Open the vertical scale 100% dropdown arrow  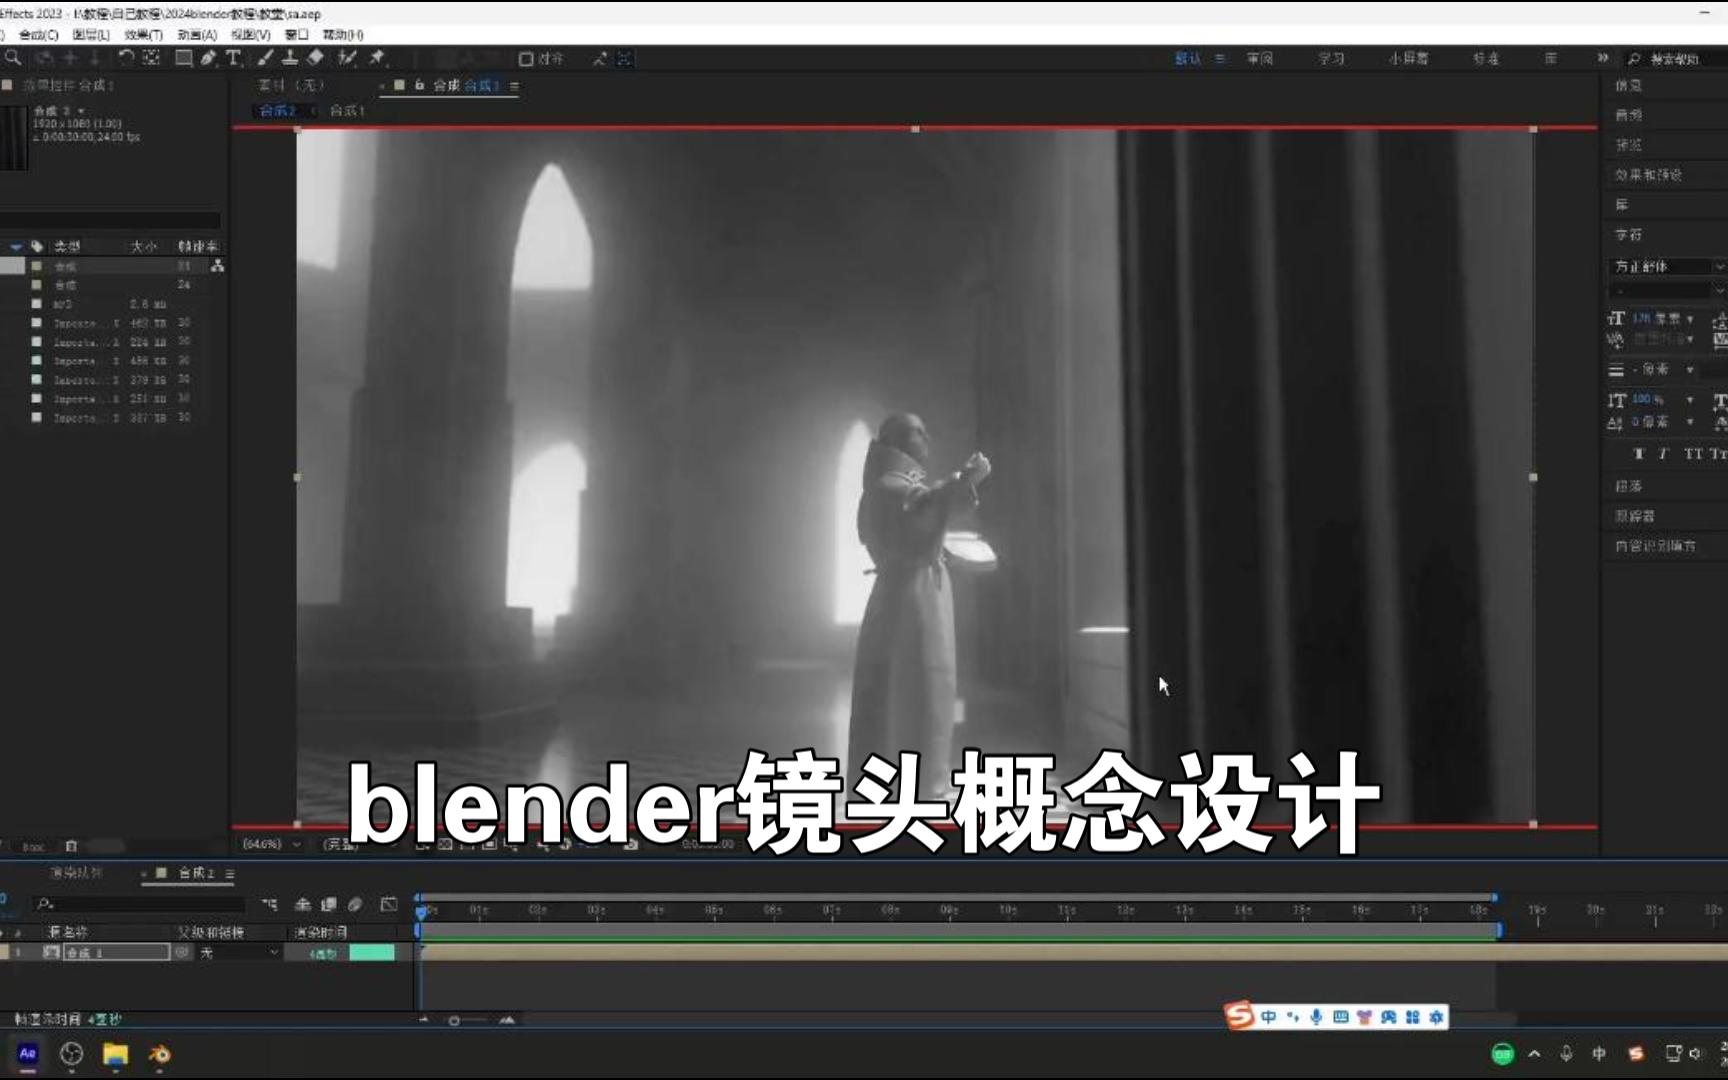[x=1690, y=400]
